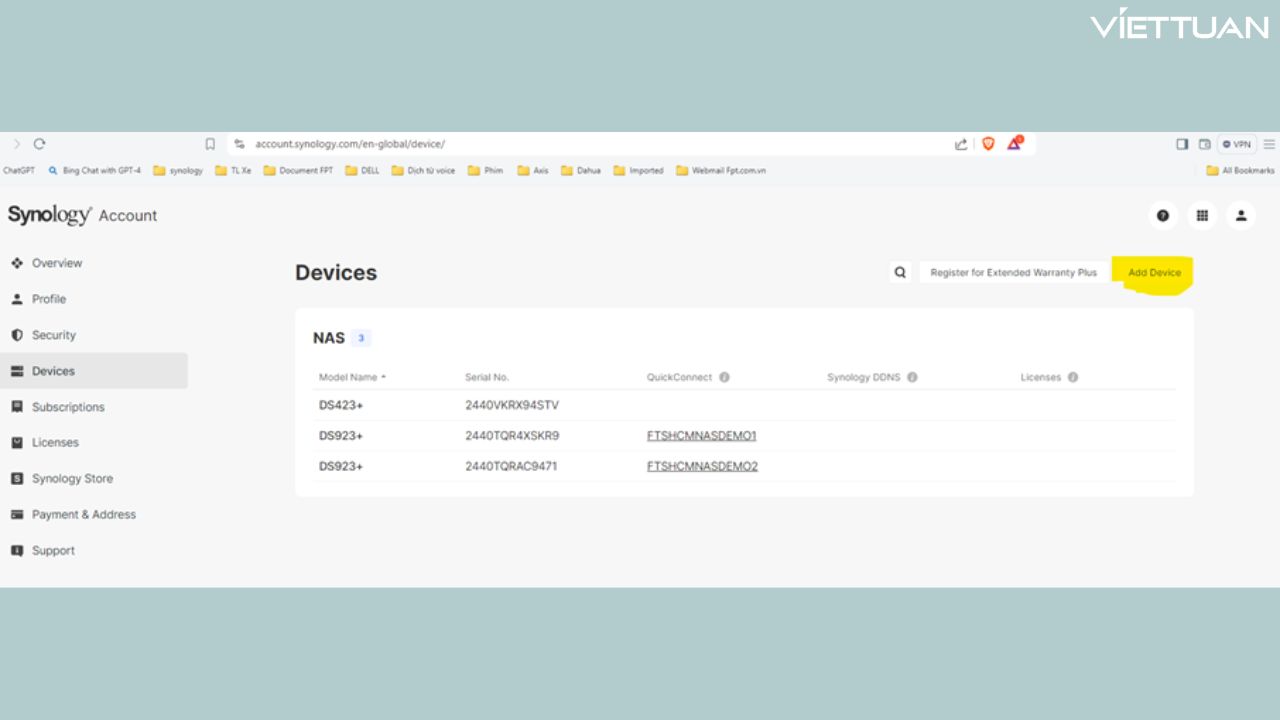This screenshot has width=1280, height=720.
Task: Open FTSHCMNASDEMO2 QuickConnect link
Action: tap(702, 466)
